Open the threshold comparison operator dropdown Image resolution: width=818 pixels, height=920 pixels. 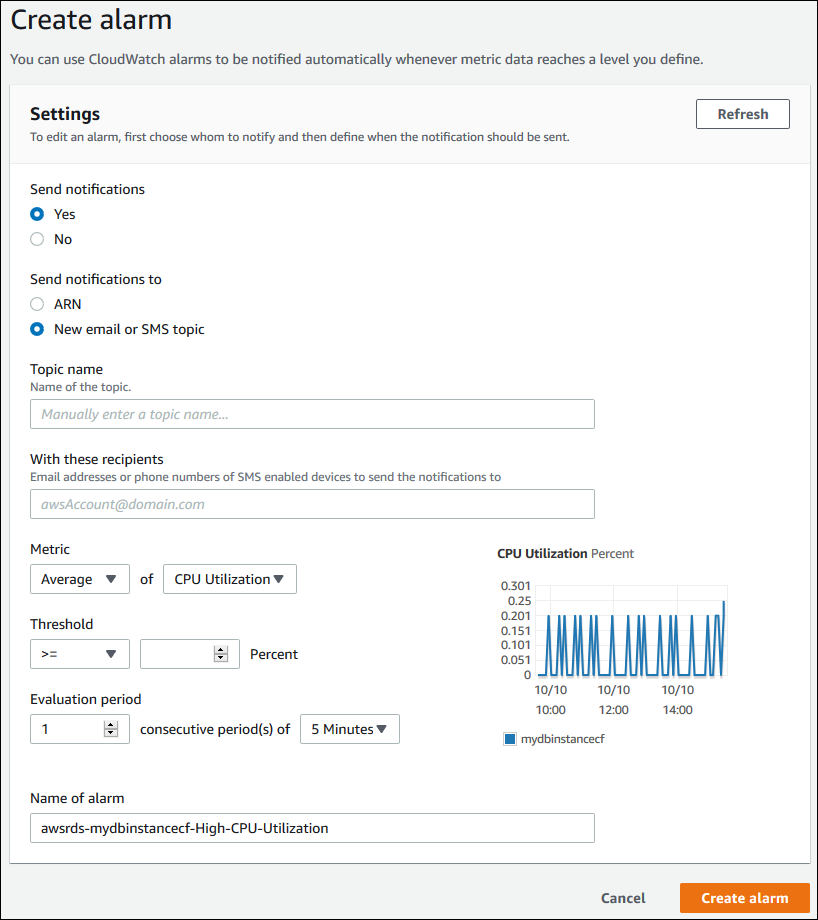click(x=79, y=654)
